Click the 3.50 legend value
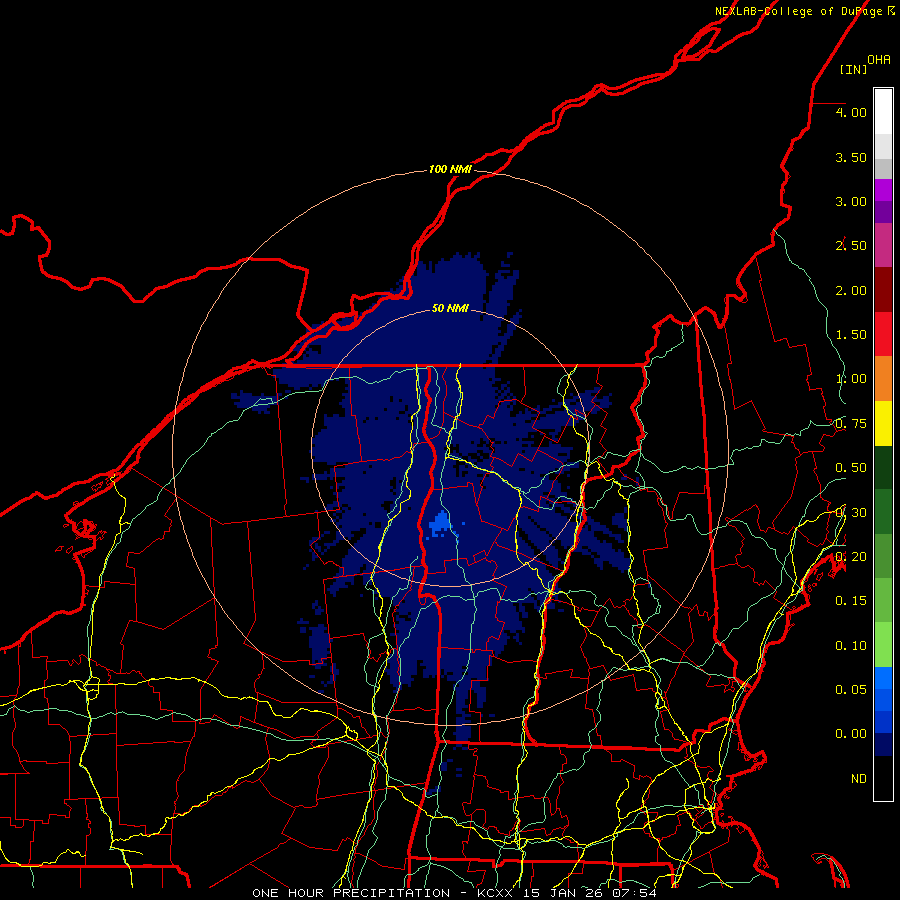The image size is (900, 900). (x=851, y=157)
